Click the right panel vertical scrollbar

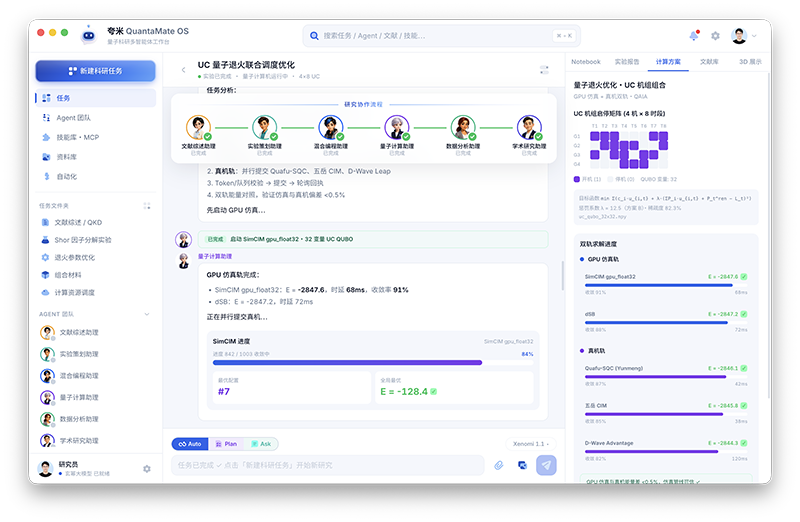[769, 235]
